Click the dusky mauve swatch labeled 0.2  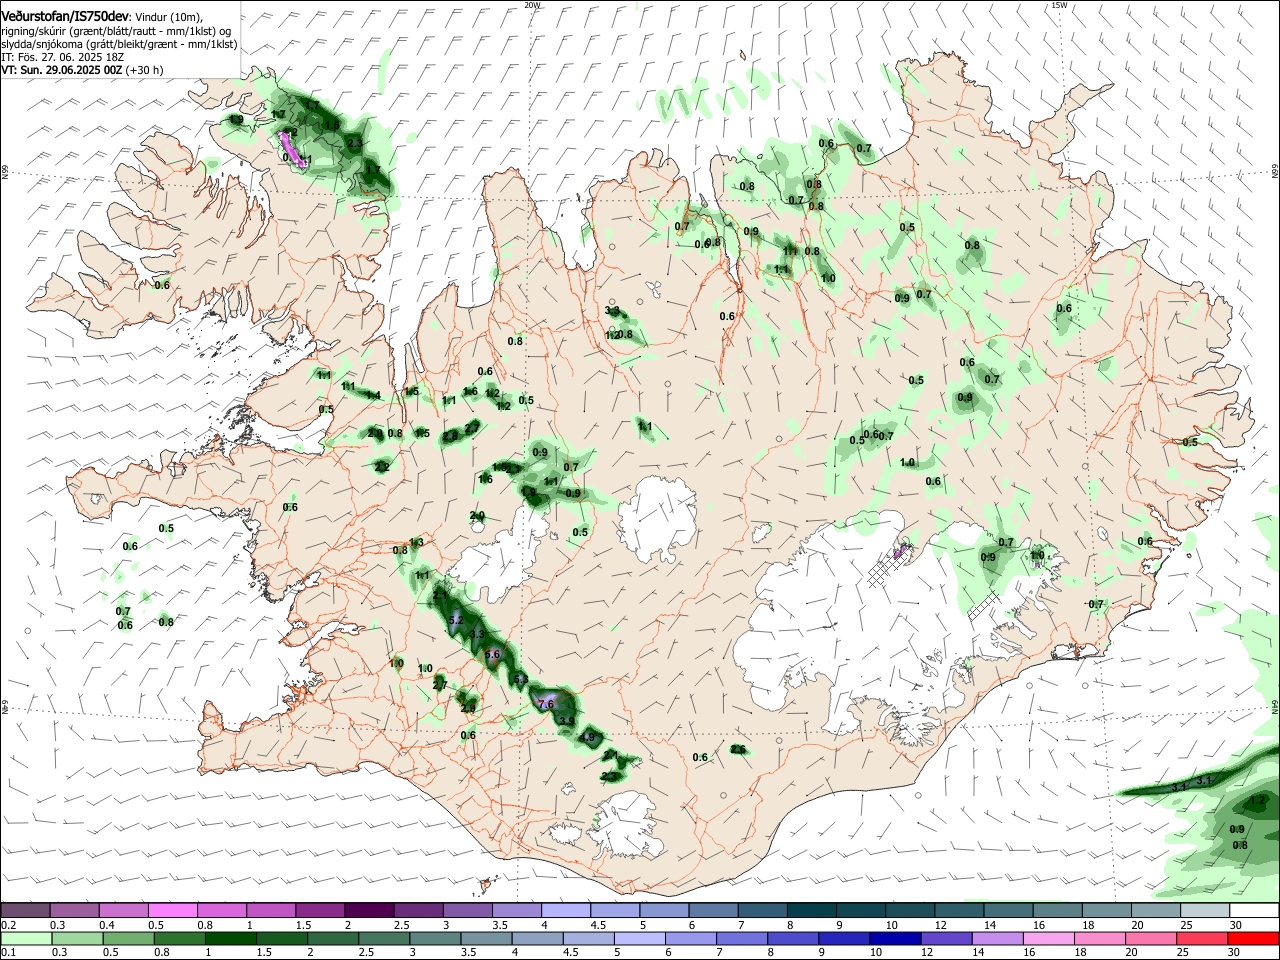coord(25,910)
